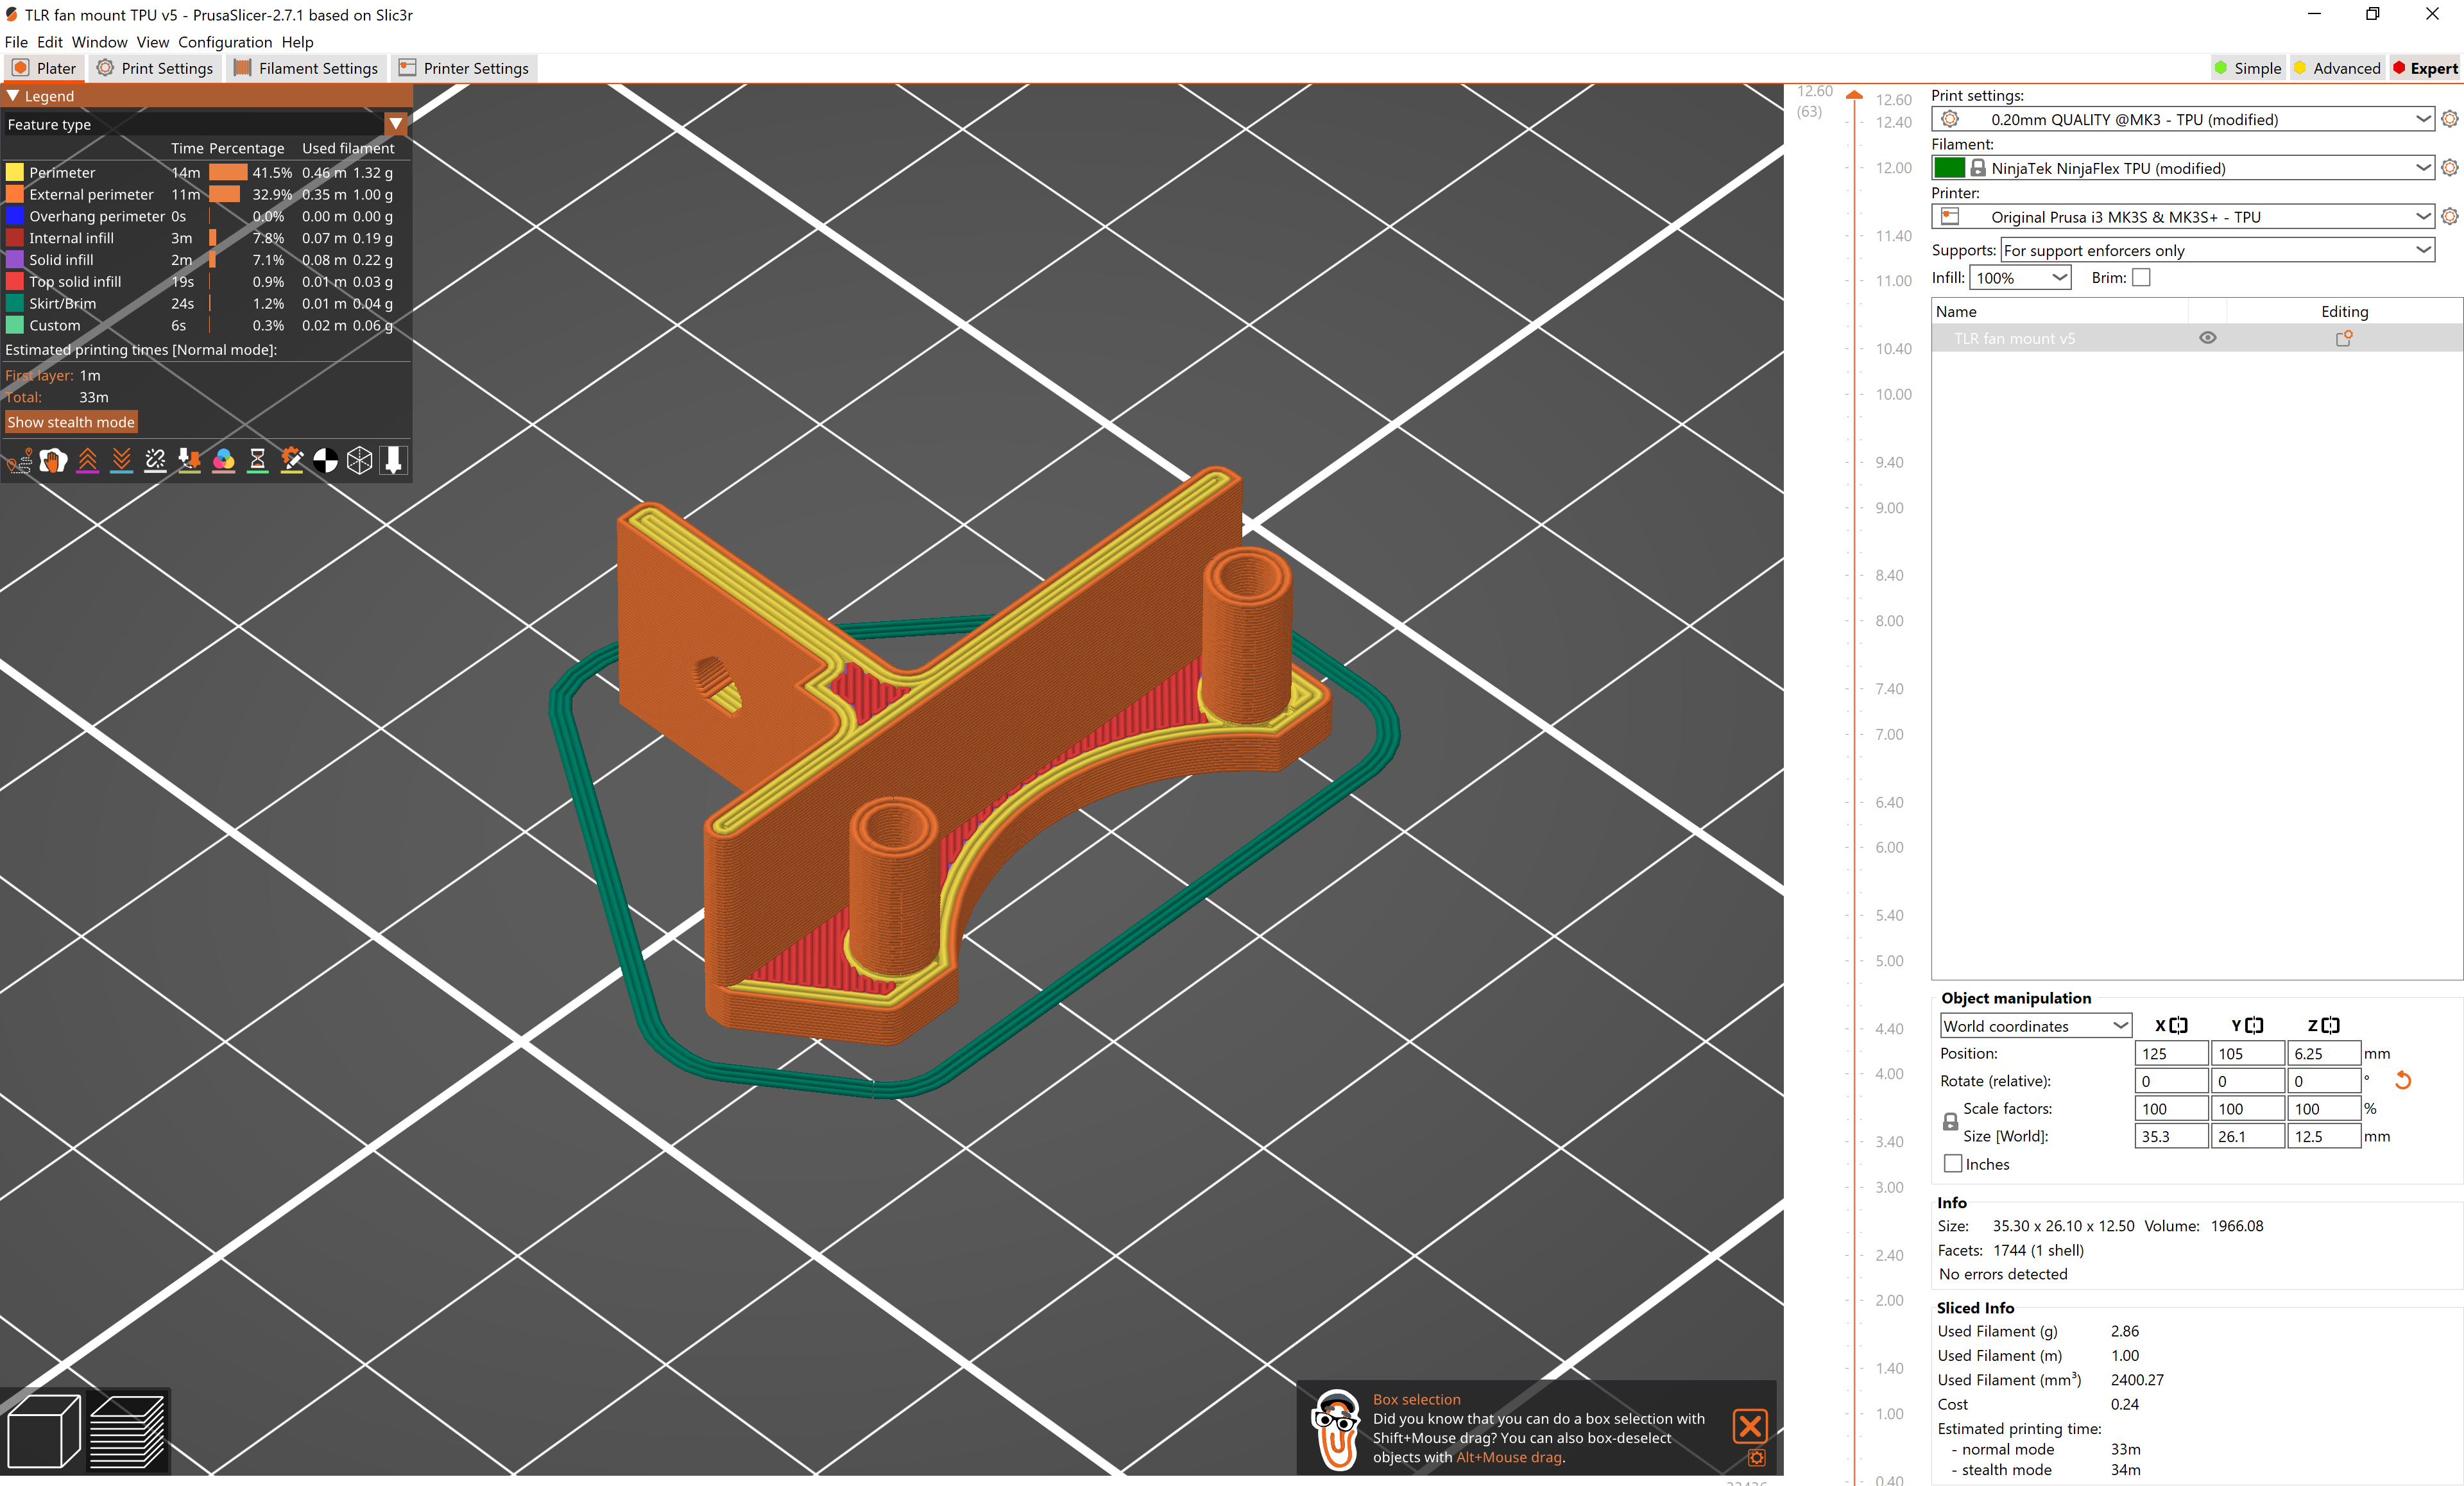Edit printer preset gear icon

pos(2449,216)
